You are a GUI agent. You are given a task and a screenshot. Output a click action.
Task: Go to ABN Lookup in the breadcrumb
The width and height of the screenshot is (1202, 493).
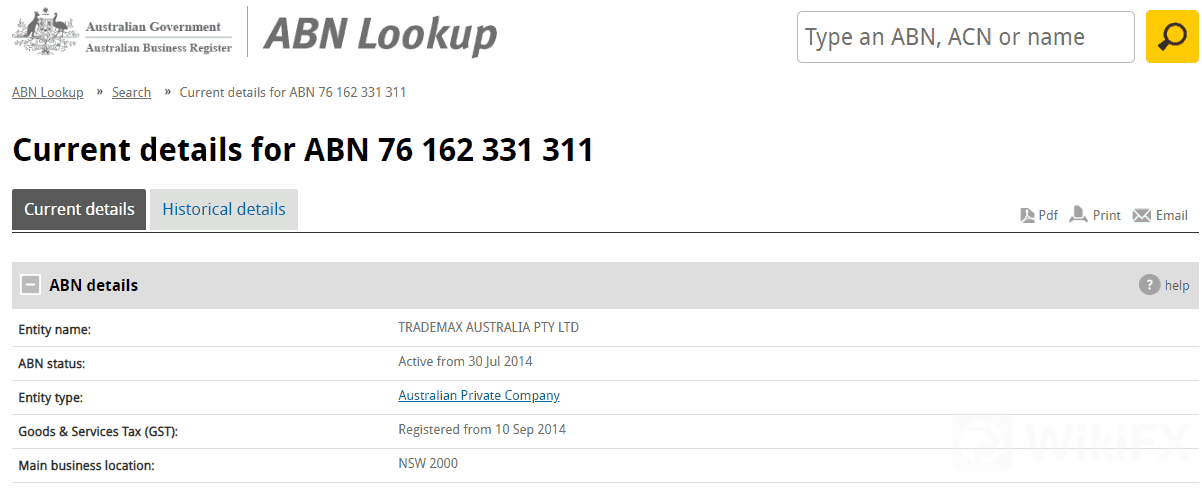pos(47,92)
